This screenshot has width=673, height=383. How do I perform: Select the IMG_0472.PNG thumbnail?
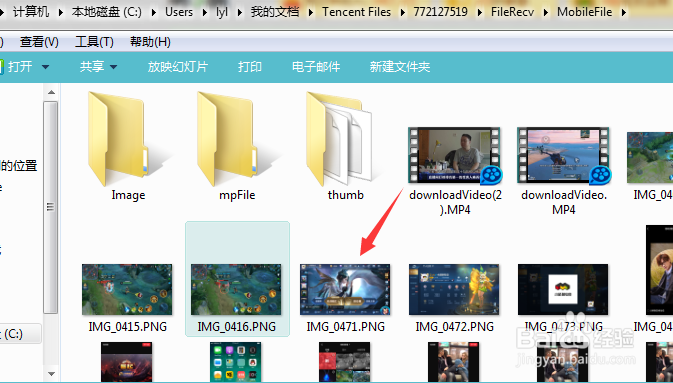coord(454,289)
